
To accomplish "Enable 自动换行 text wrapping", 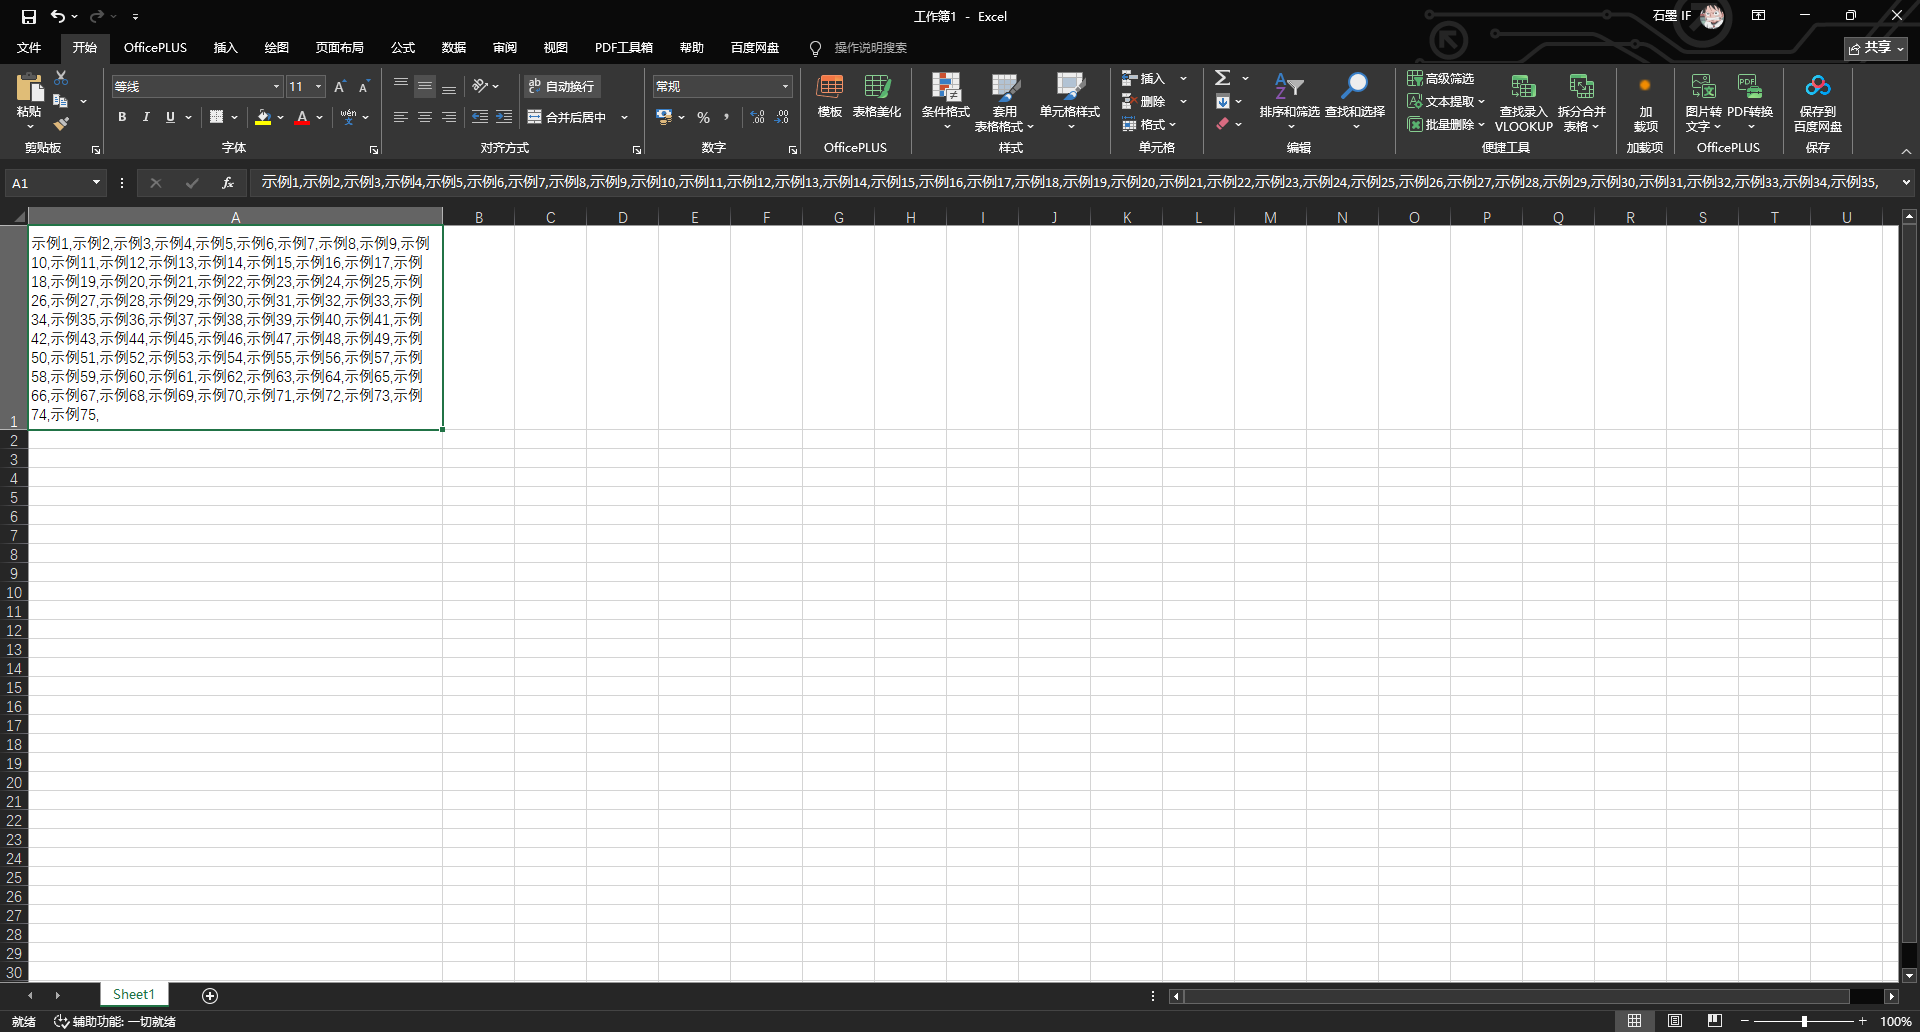I will point(563,86).
